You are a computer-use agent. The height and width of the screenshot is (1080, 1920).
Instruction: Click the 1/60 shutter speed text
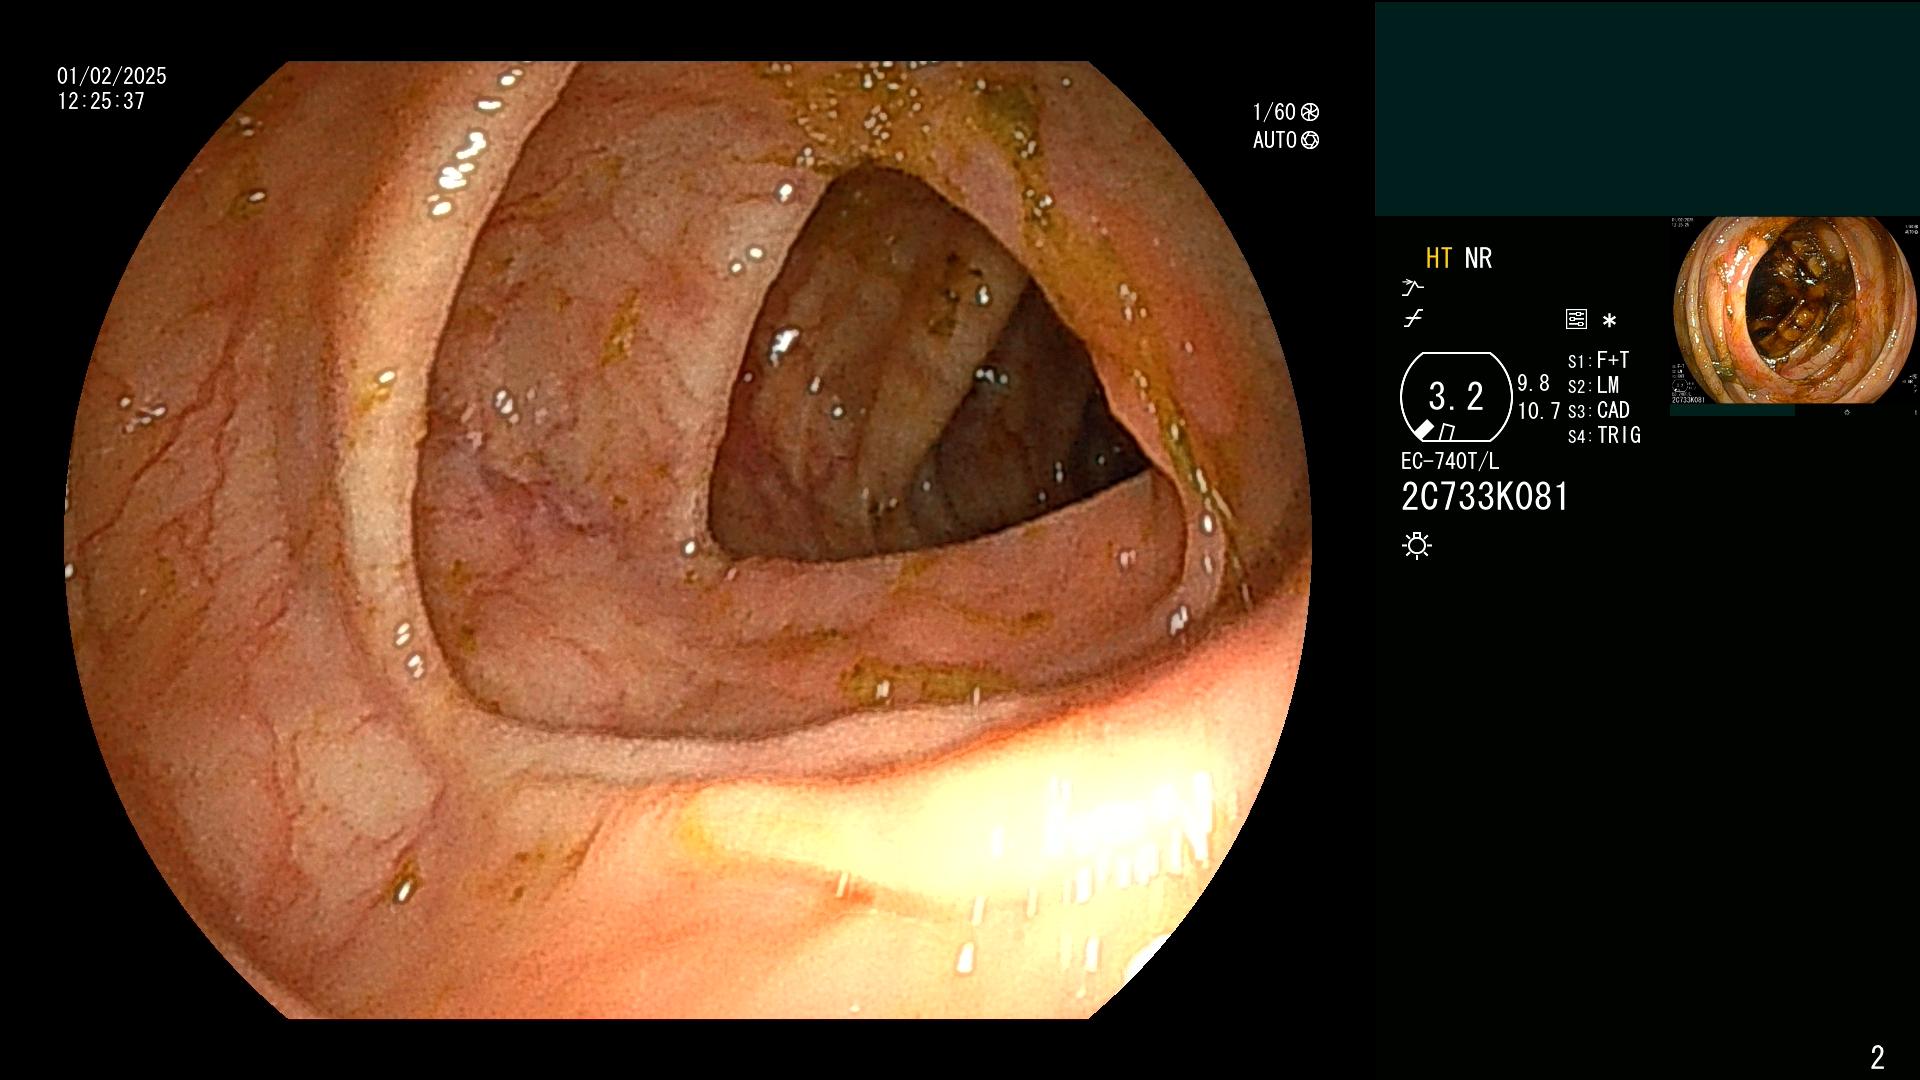click(x=1274, y=112)
